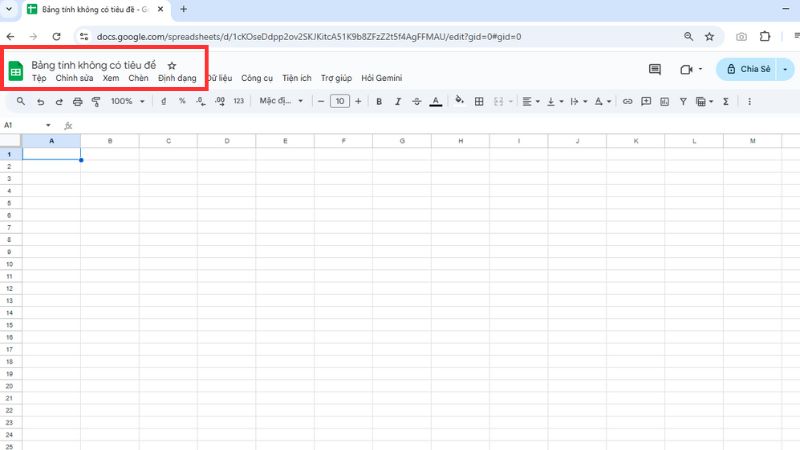Screen dimensions: 800x450
Task: Click the "Chia Sẻ" share button
Action: [749, 69]
